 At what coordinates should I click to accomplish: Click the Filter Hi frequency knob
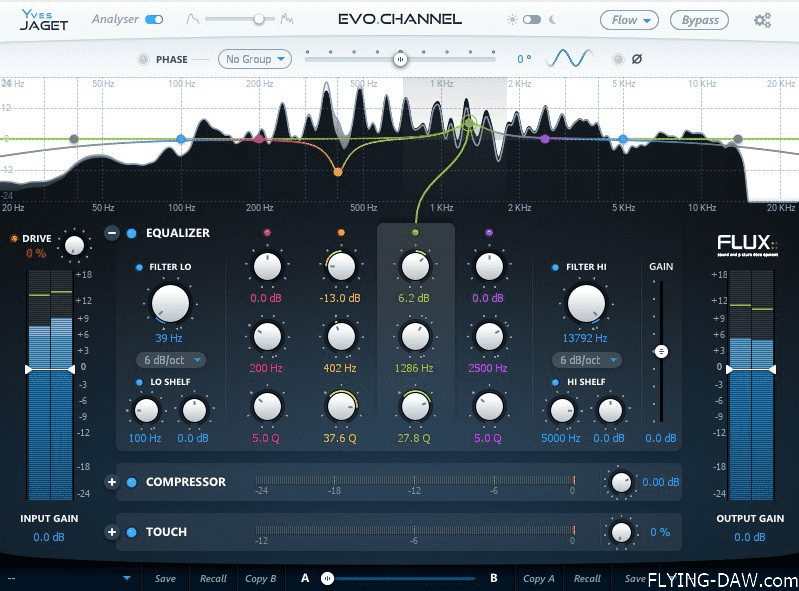click(x=586, y=304)
